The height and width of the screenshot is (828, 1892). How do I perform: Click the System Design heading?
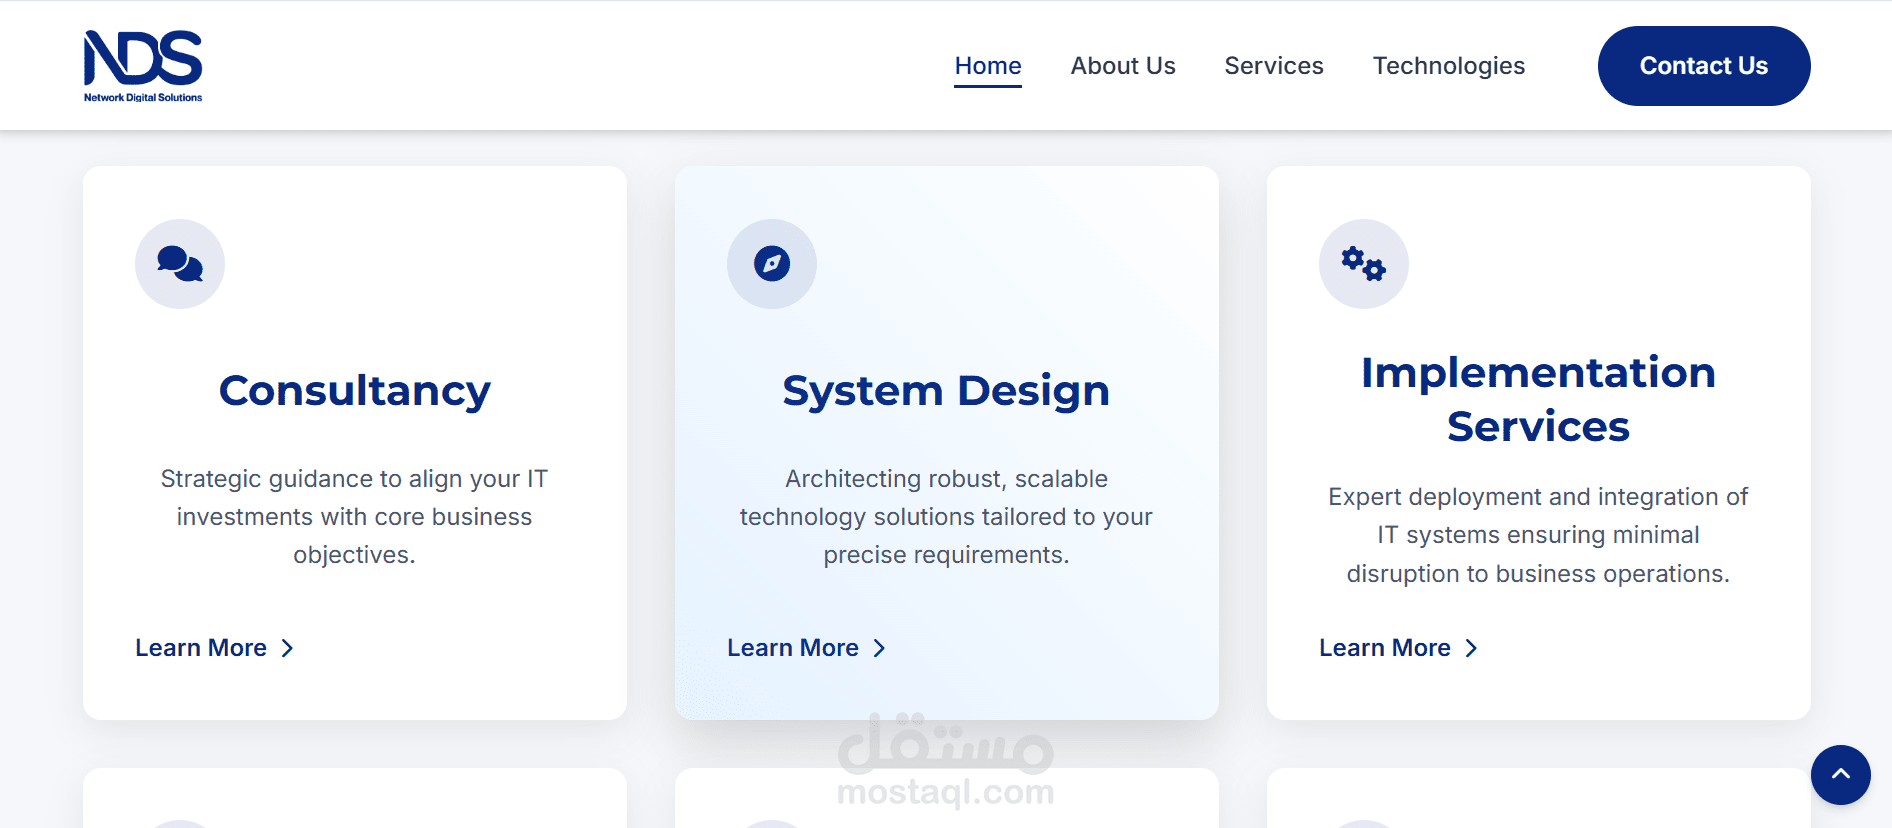[946, 391]
